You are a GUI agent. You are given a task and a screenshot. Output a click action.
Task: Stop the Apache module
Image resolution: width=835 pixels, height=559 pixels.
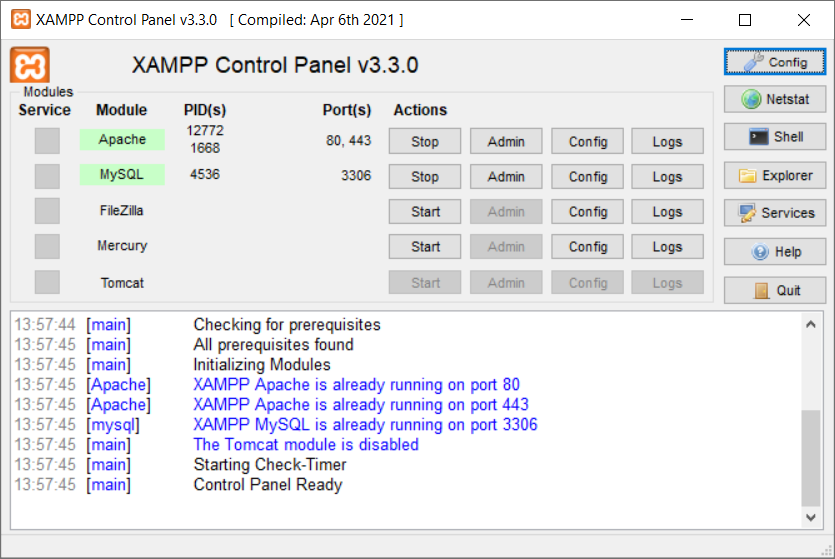pos(425,141)
